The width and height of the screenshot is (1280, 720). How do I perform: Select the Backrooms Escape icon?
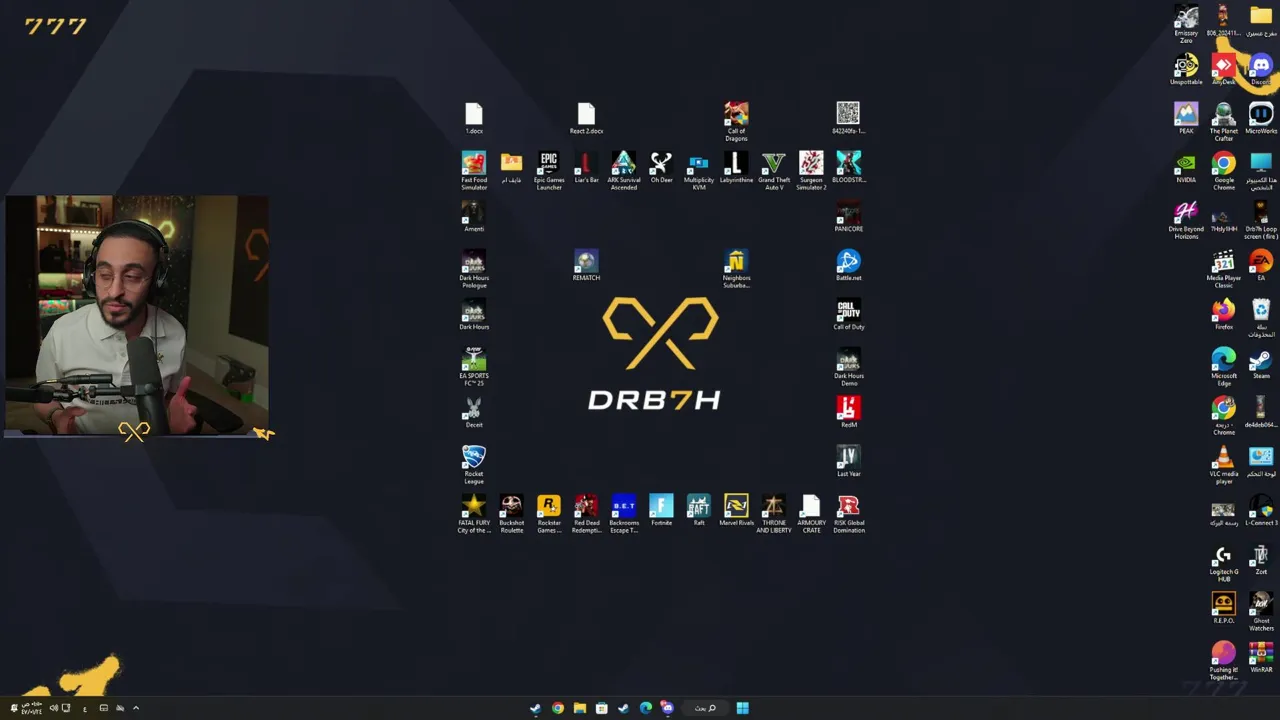pyautogui.click(x=624, y=513)
